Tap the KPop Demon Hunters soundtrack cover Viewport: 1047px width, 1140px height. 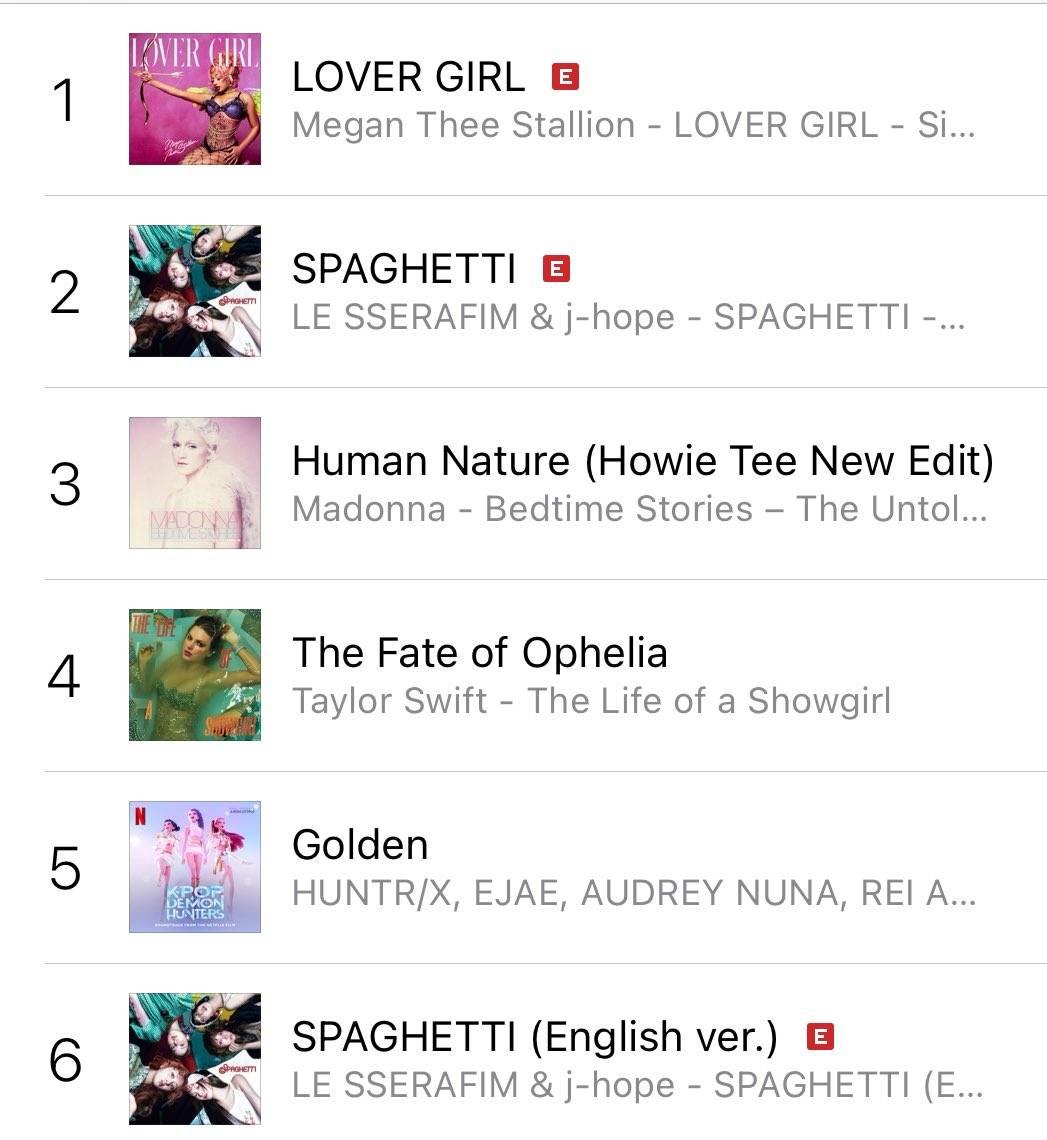click(195, 867)
